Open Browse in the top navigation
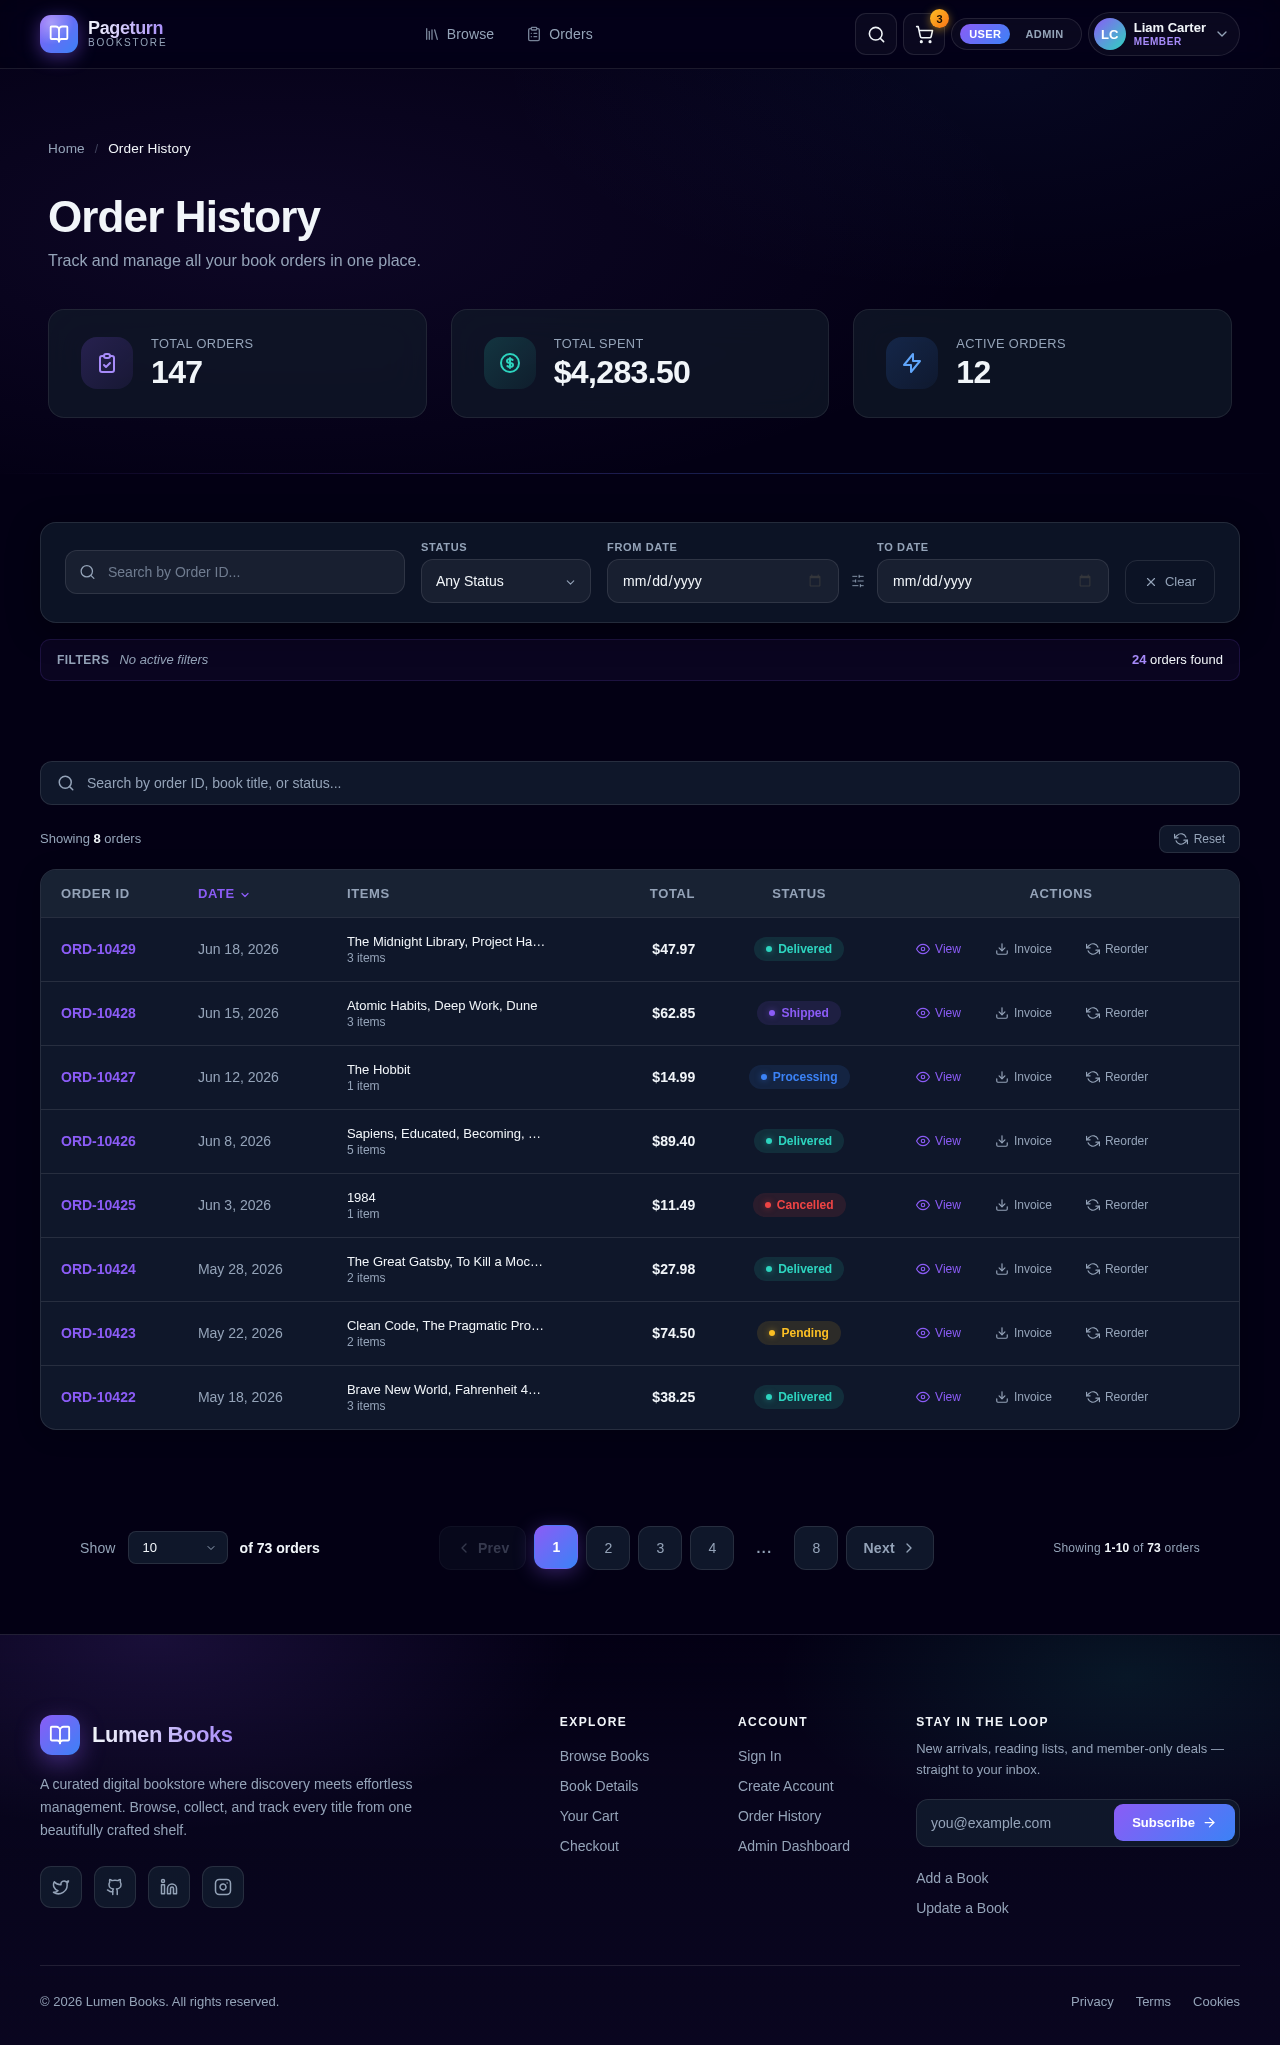1280x2045 pixels. [x=459, y=34]
